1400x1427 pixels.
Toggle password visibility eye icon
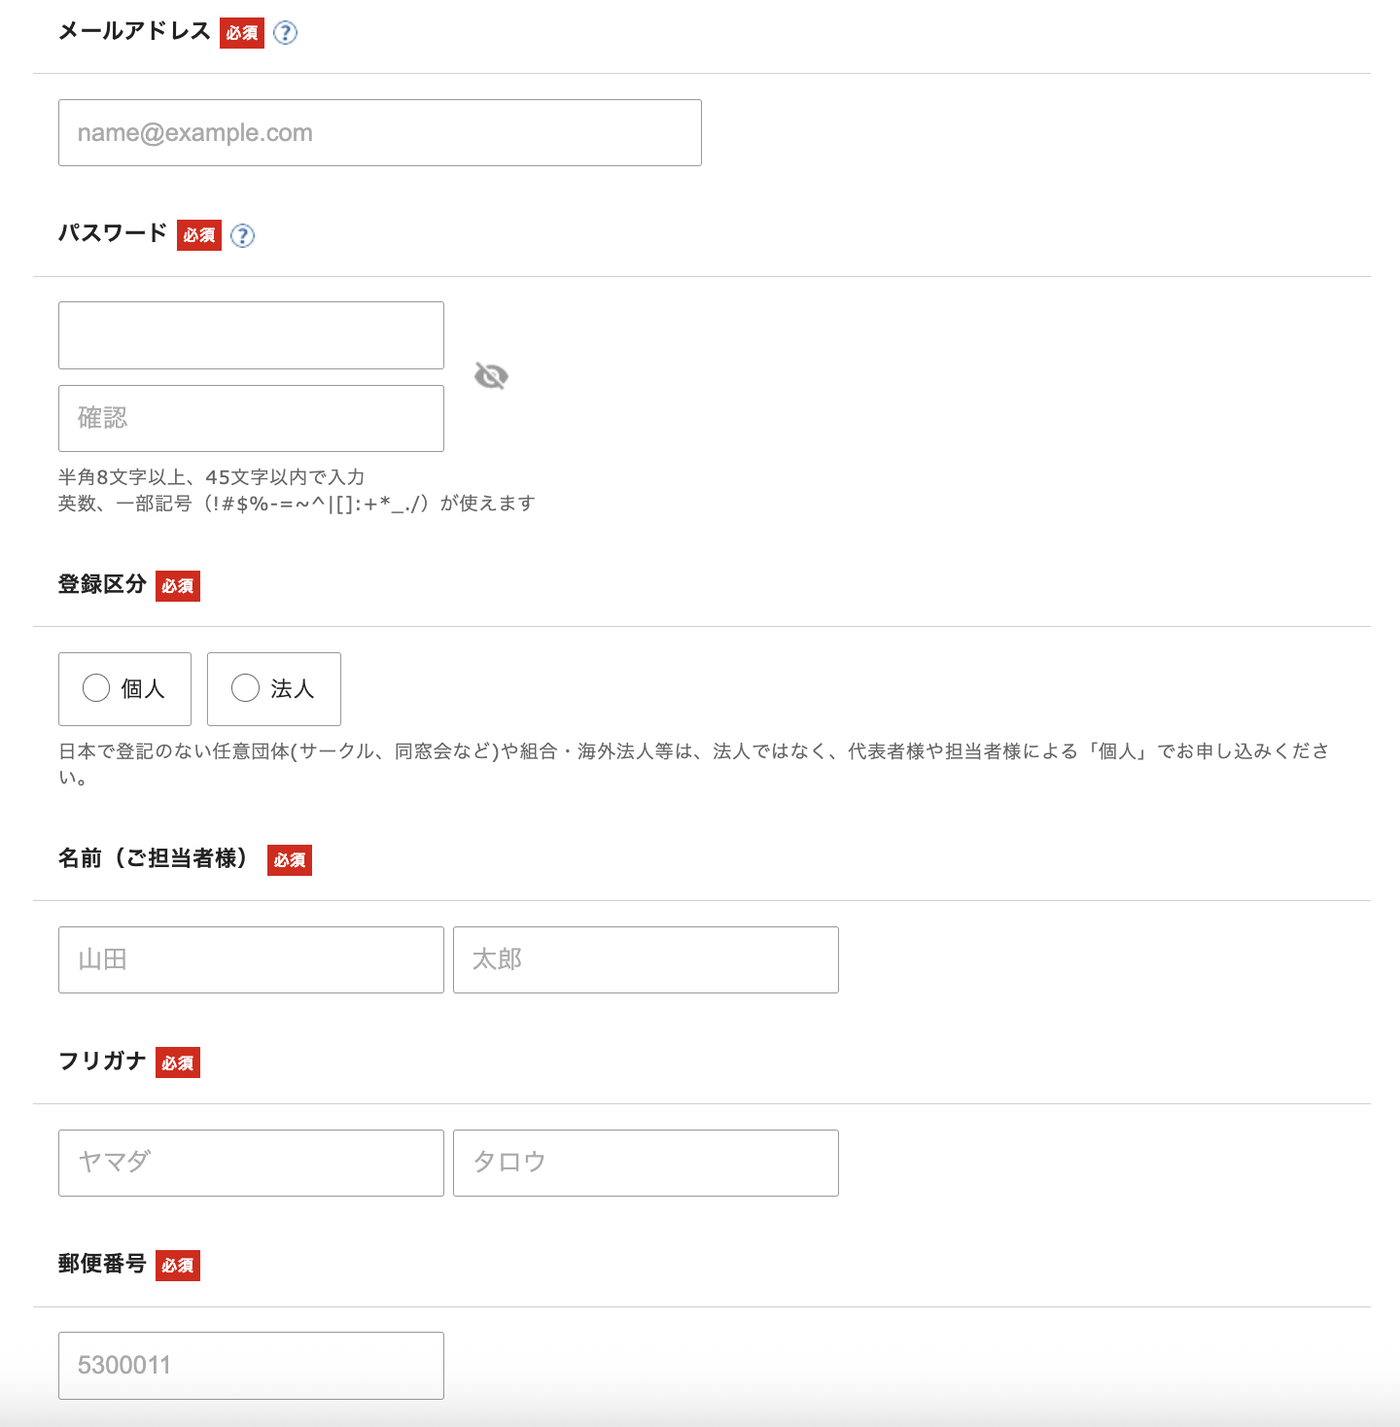tap(491, 376)
